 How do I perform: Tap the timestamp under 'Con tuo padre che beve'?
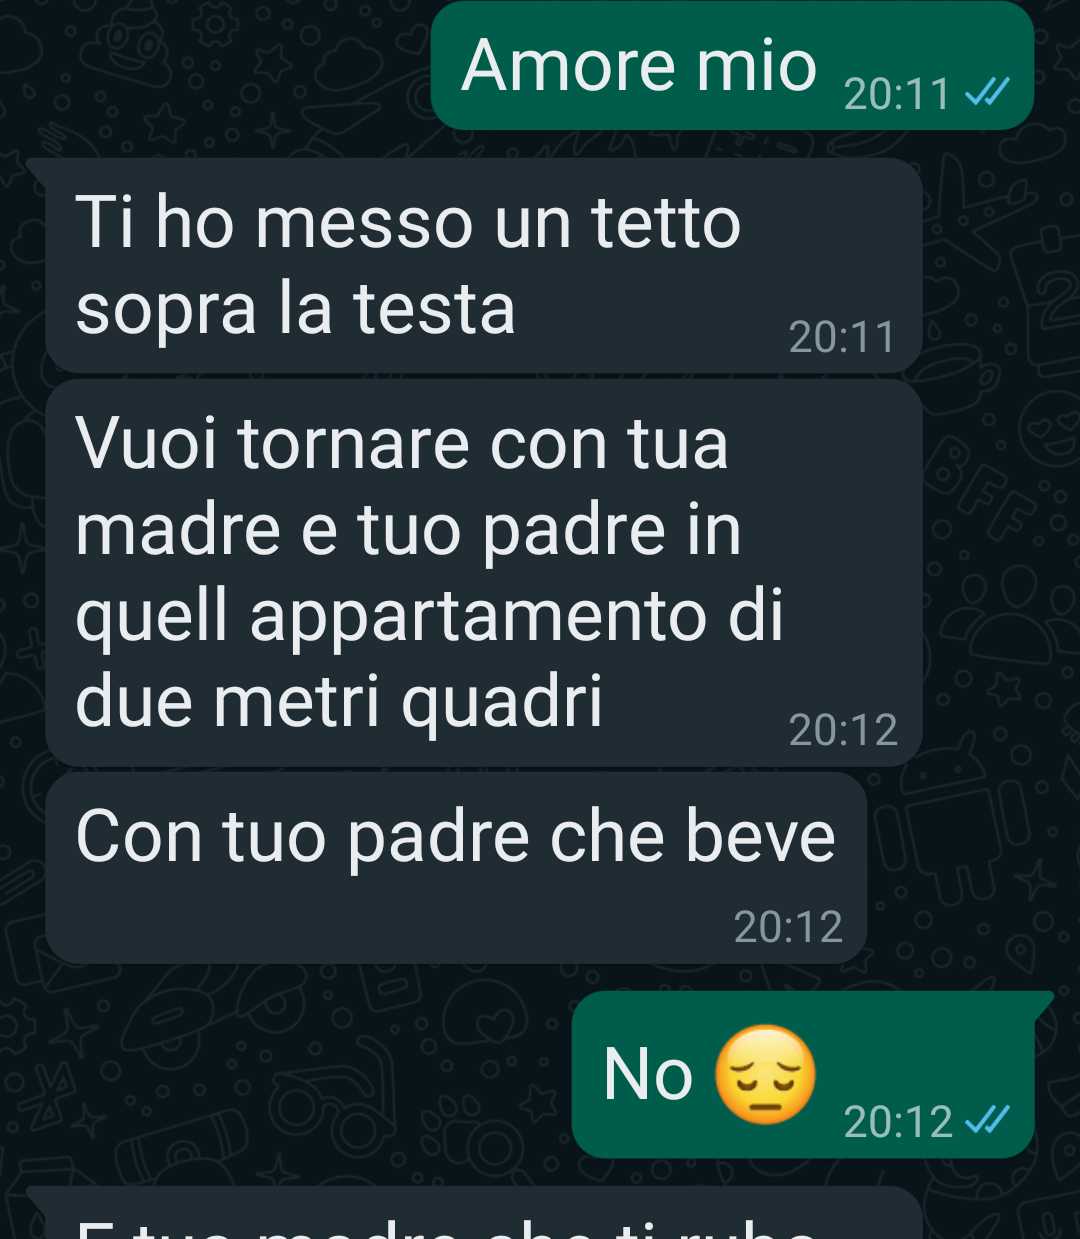tap(788, 927)
